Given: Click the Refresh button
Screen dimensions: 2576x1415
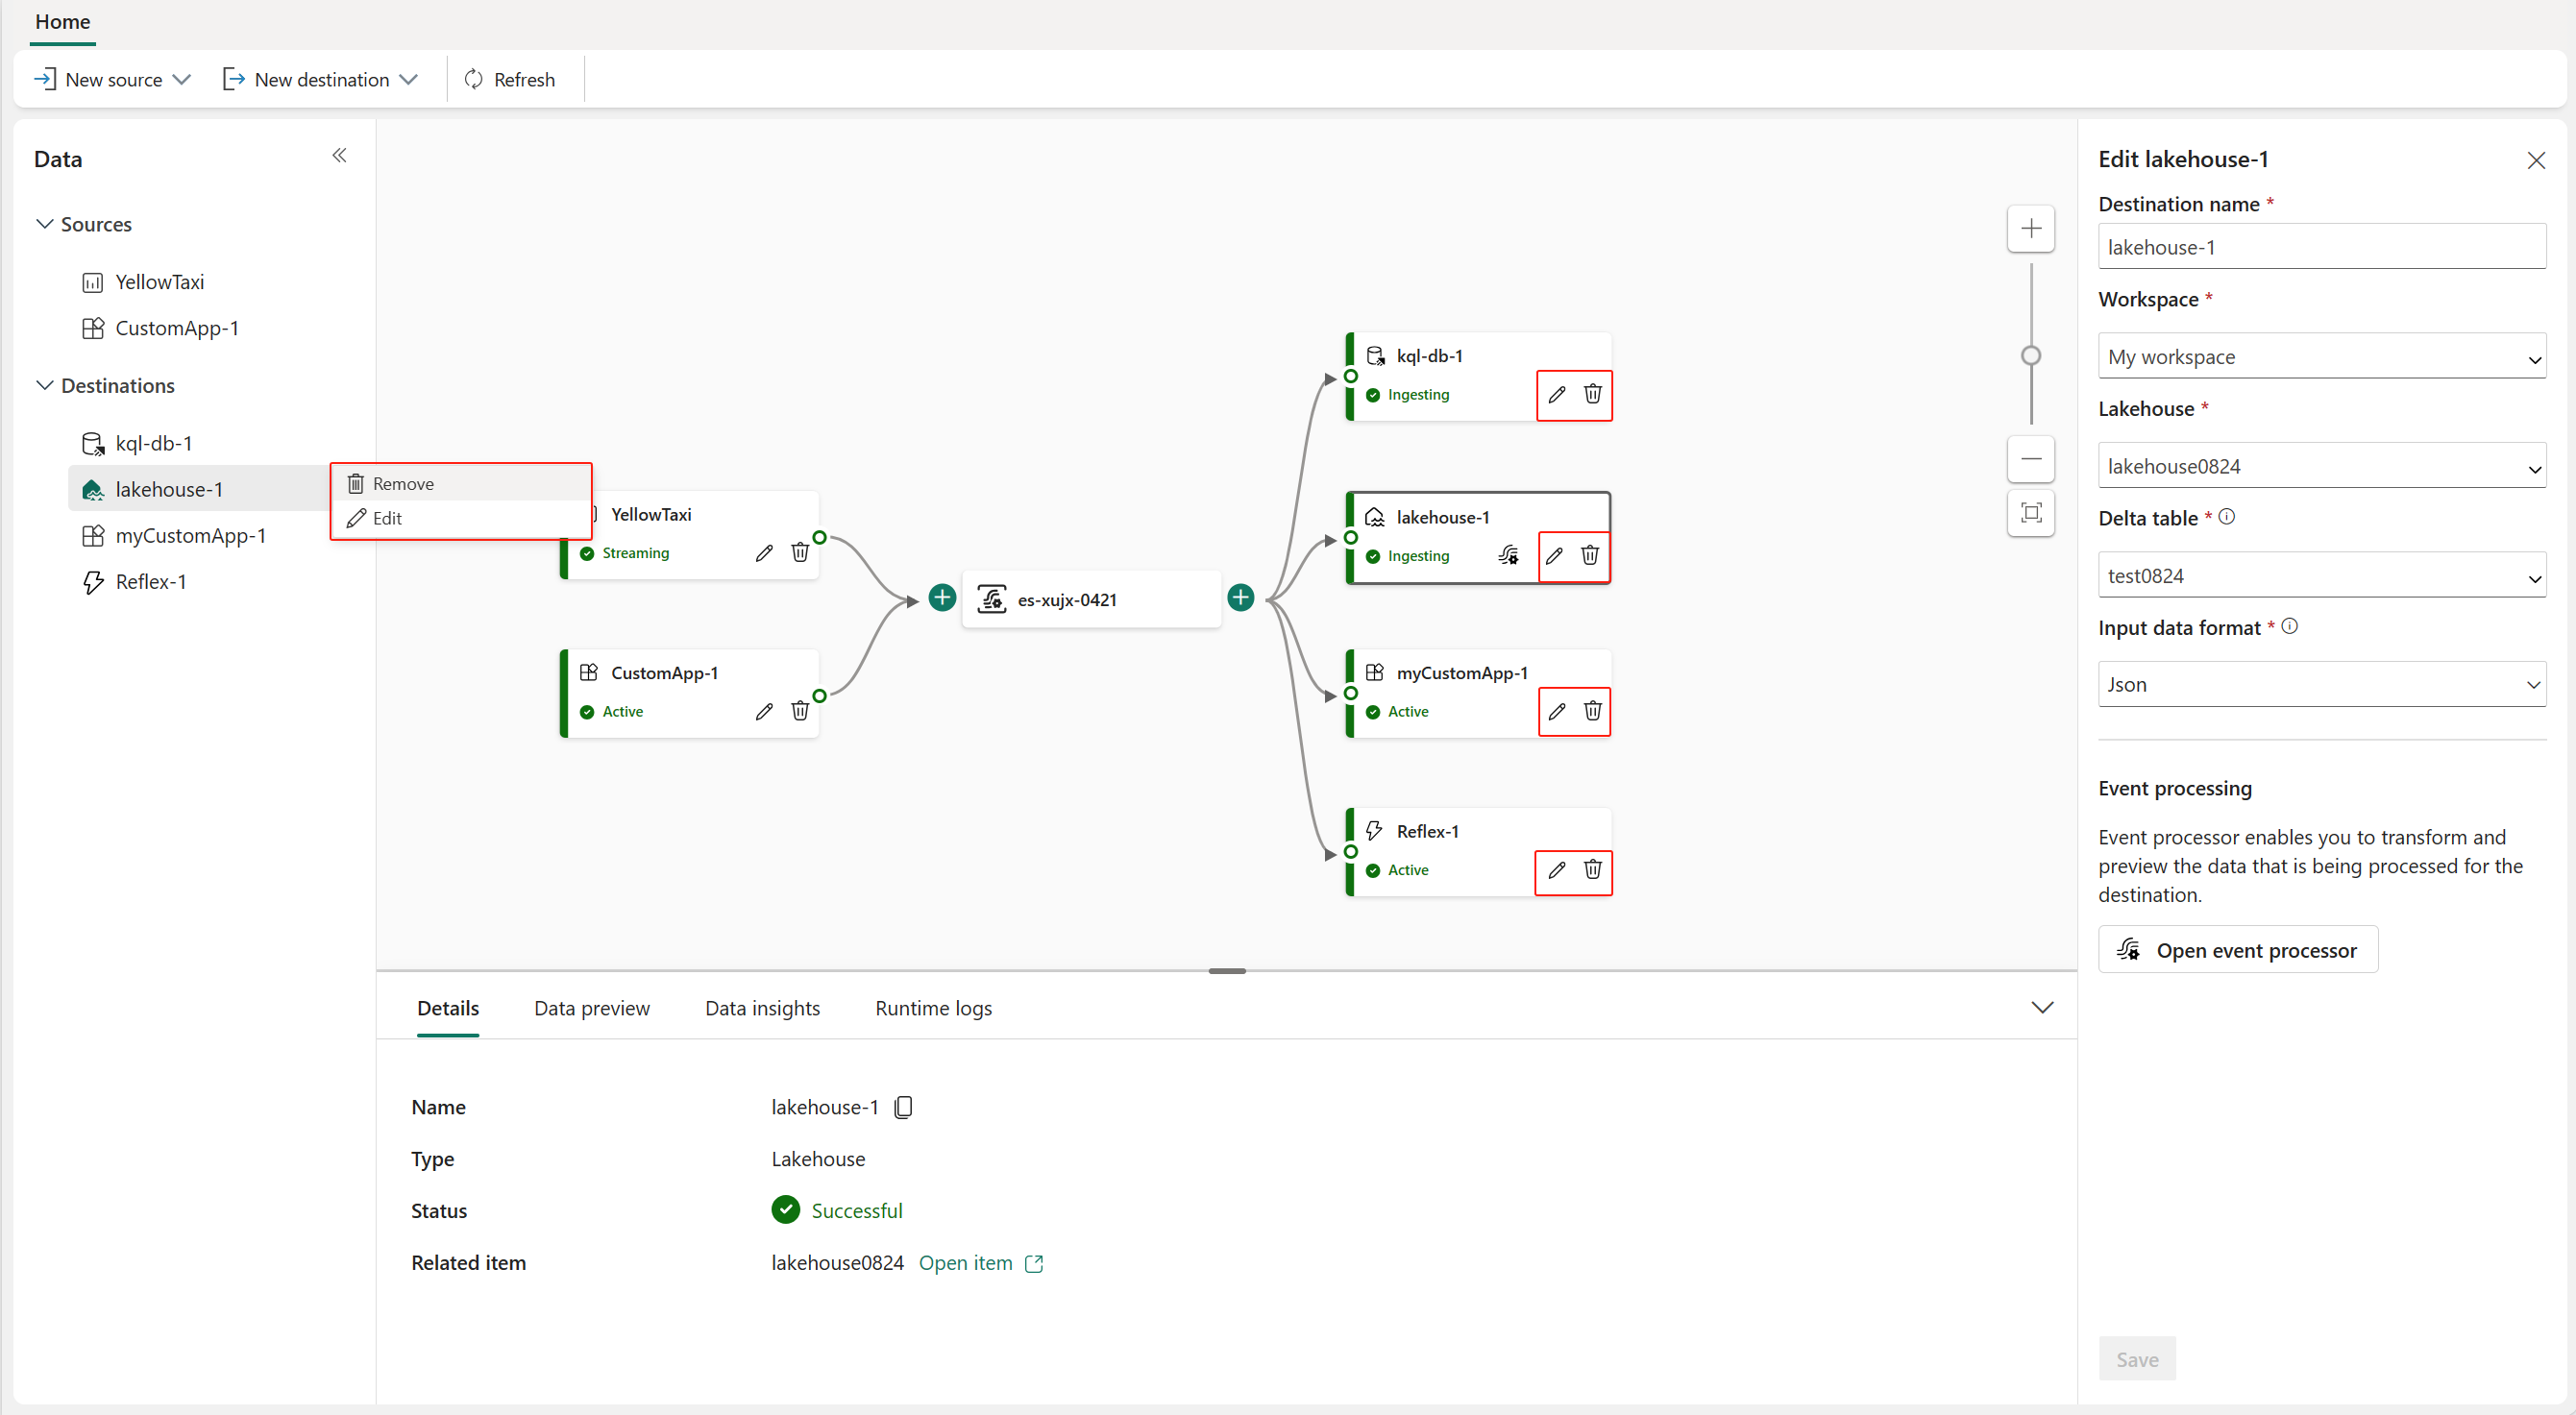Looking at the screenshot, I should pos(510,79).
